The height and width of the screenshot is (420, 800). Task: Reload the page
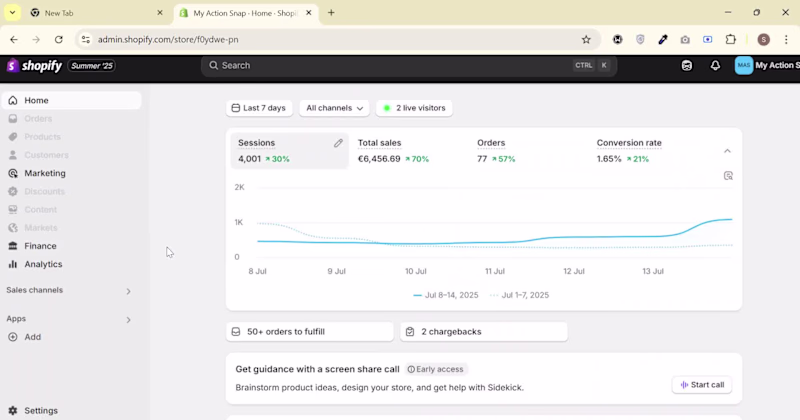pyautogui.click(x=59, y=39)
